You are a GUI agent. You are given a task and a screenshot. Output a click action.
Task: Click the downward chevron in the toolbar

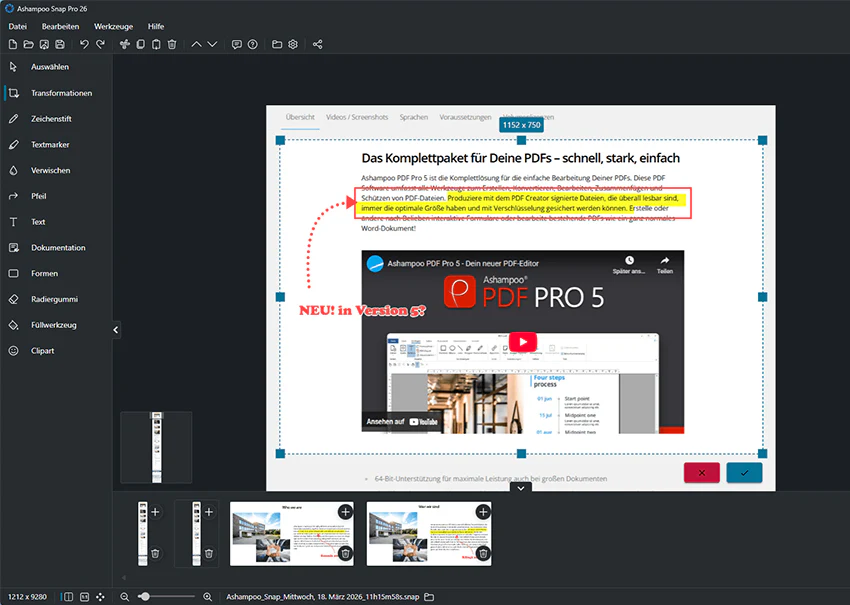pos(212,44)
